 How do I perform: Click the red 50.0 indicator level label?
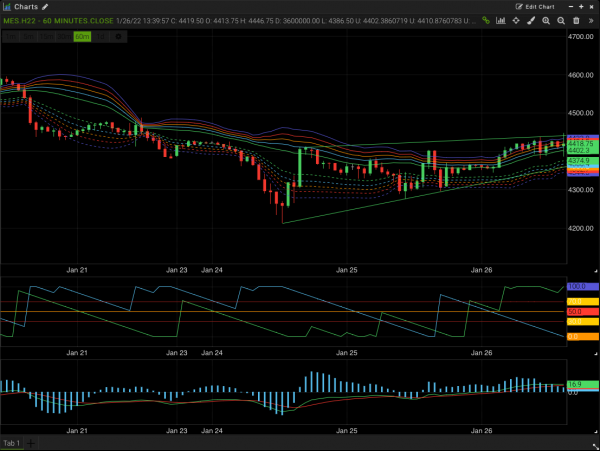[x=583, y=312]
